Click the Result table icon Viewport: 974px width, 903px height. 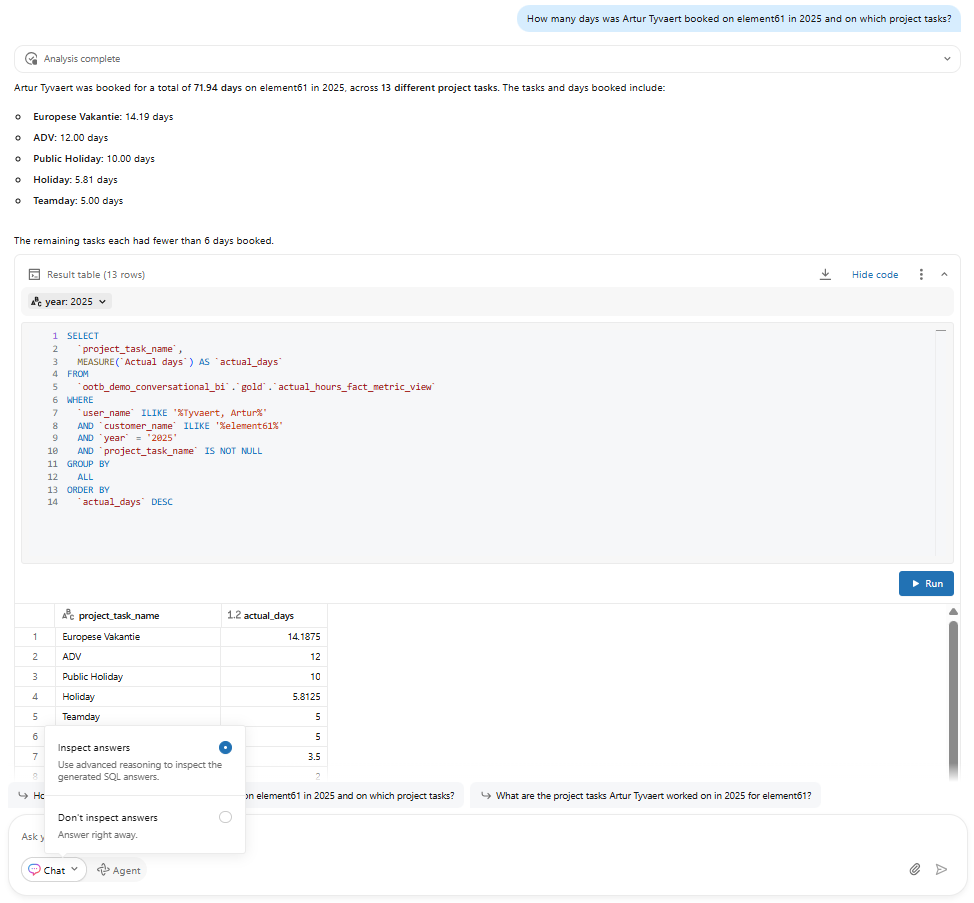point(34,274)
